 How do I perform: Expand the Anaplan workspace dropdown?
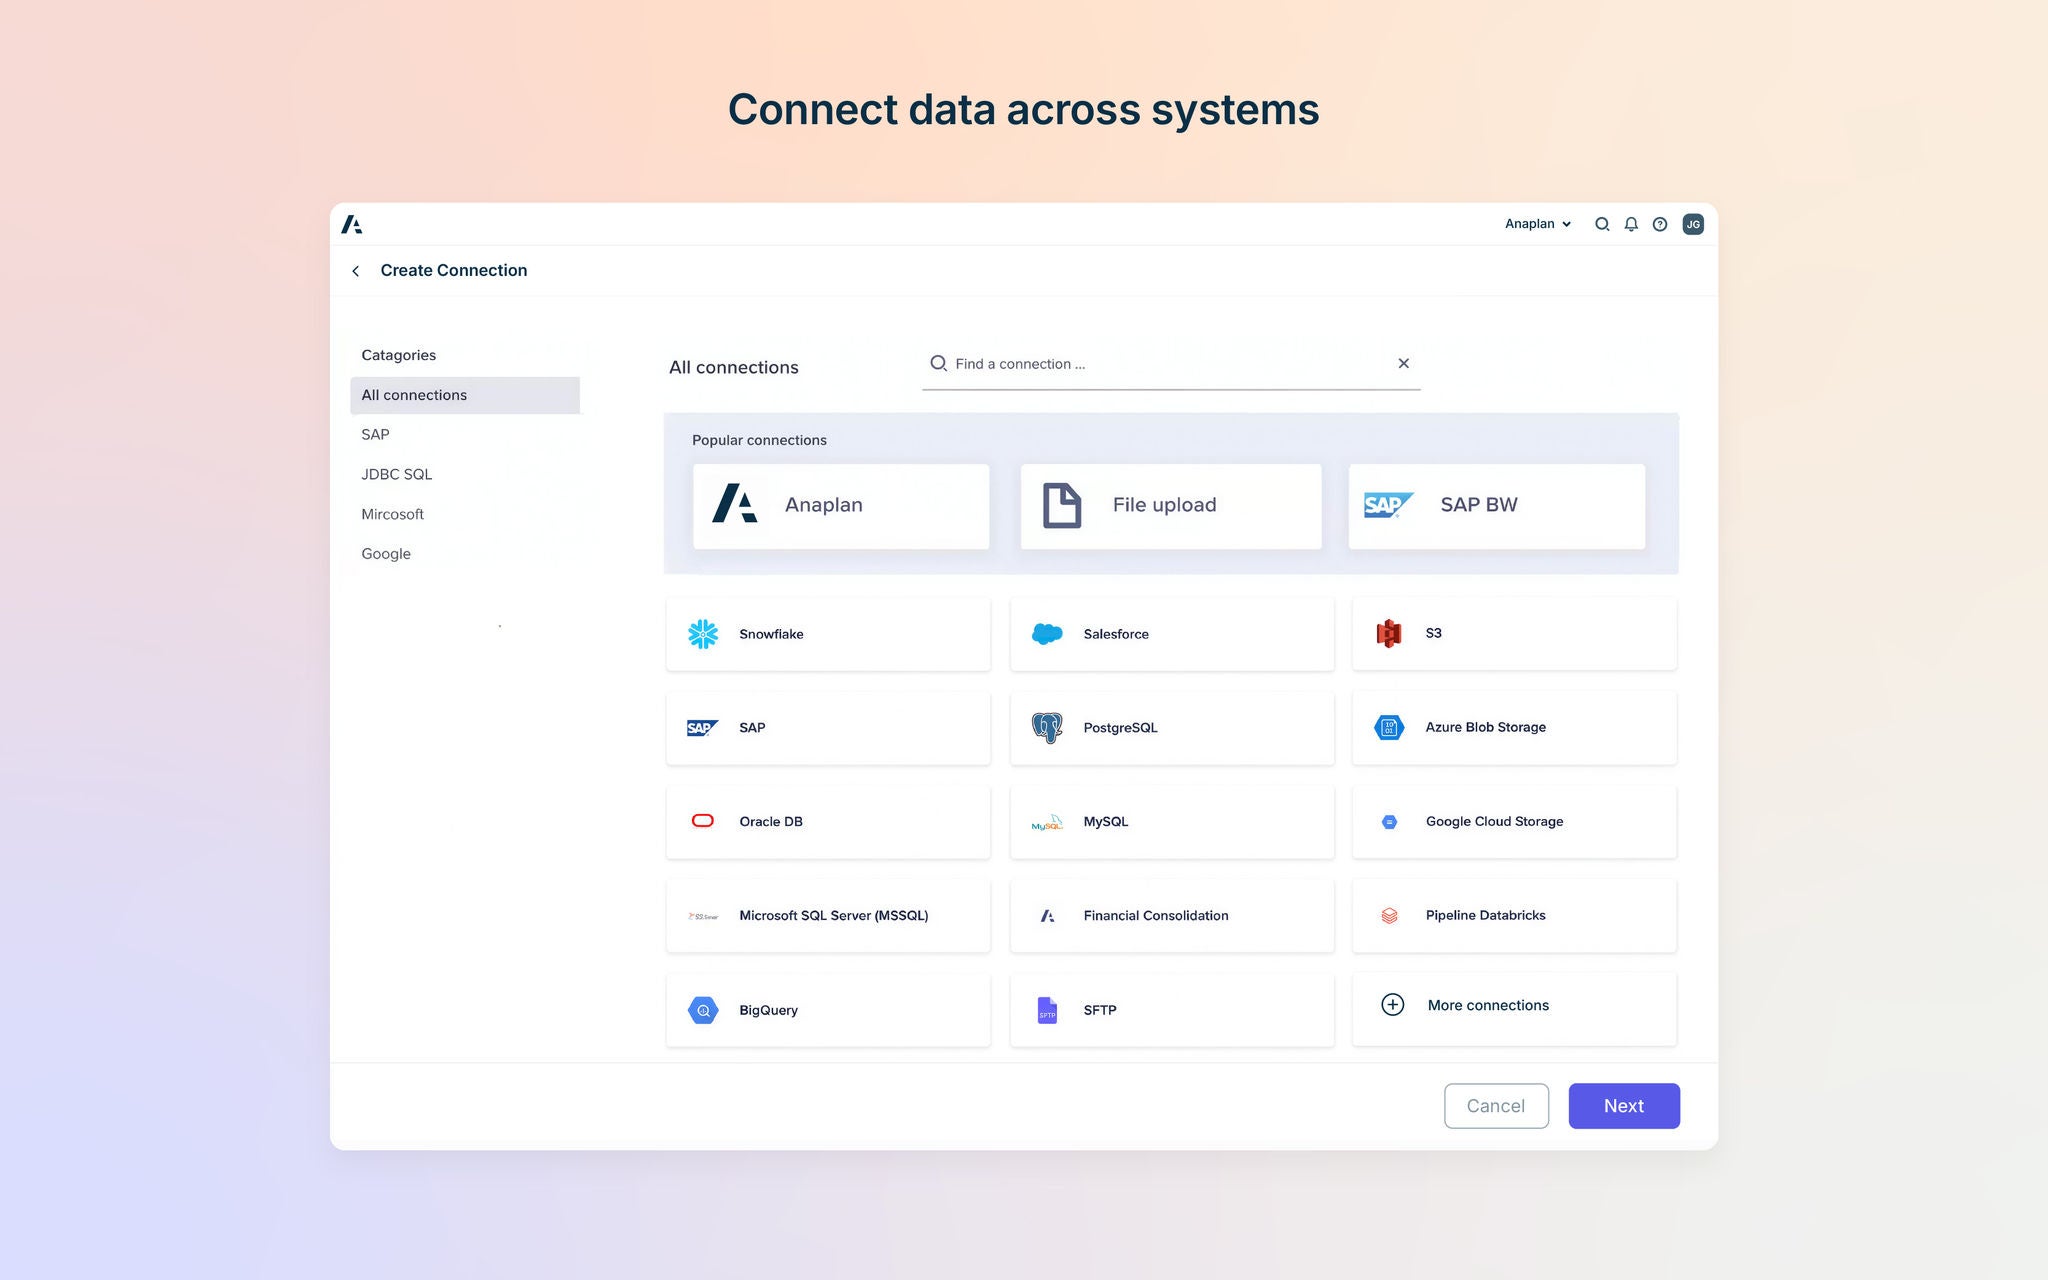[x=1538, y=224]
